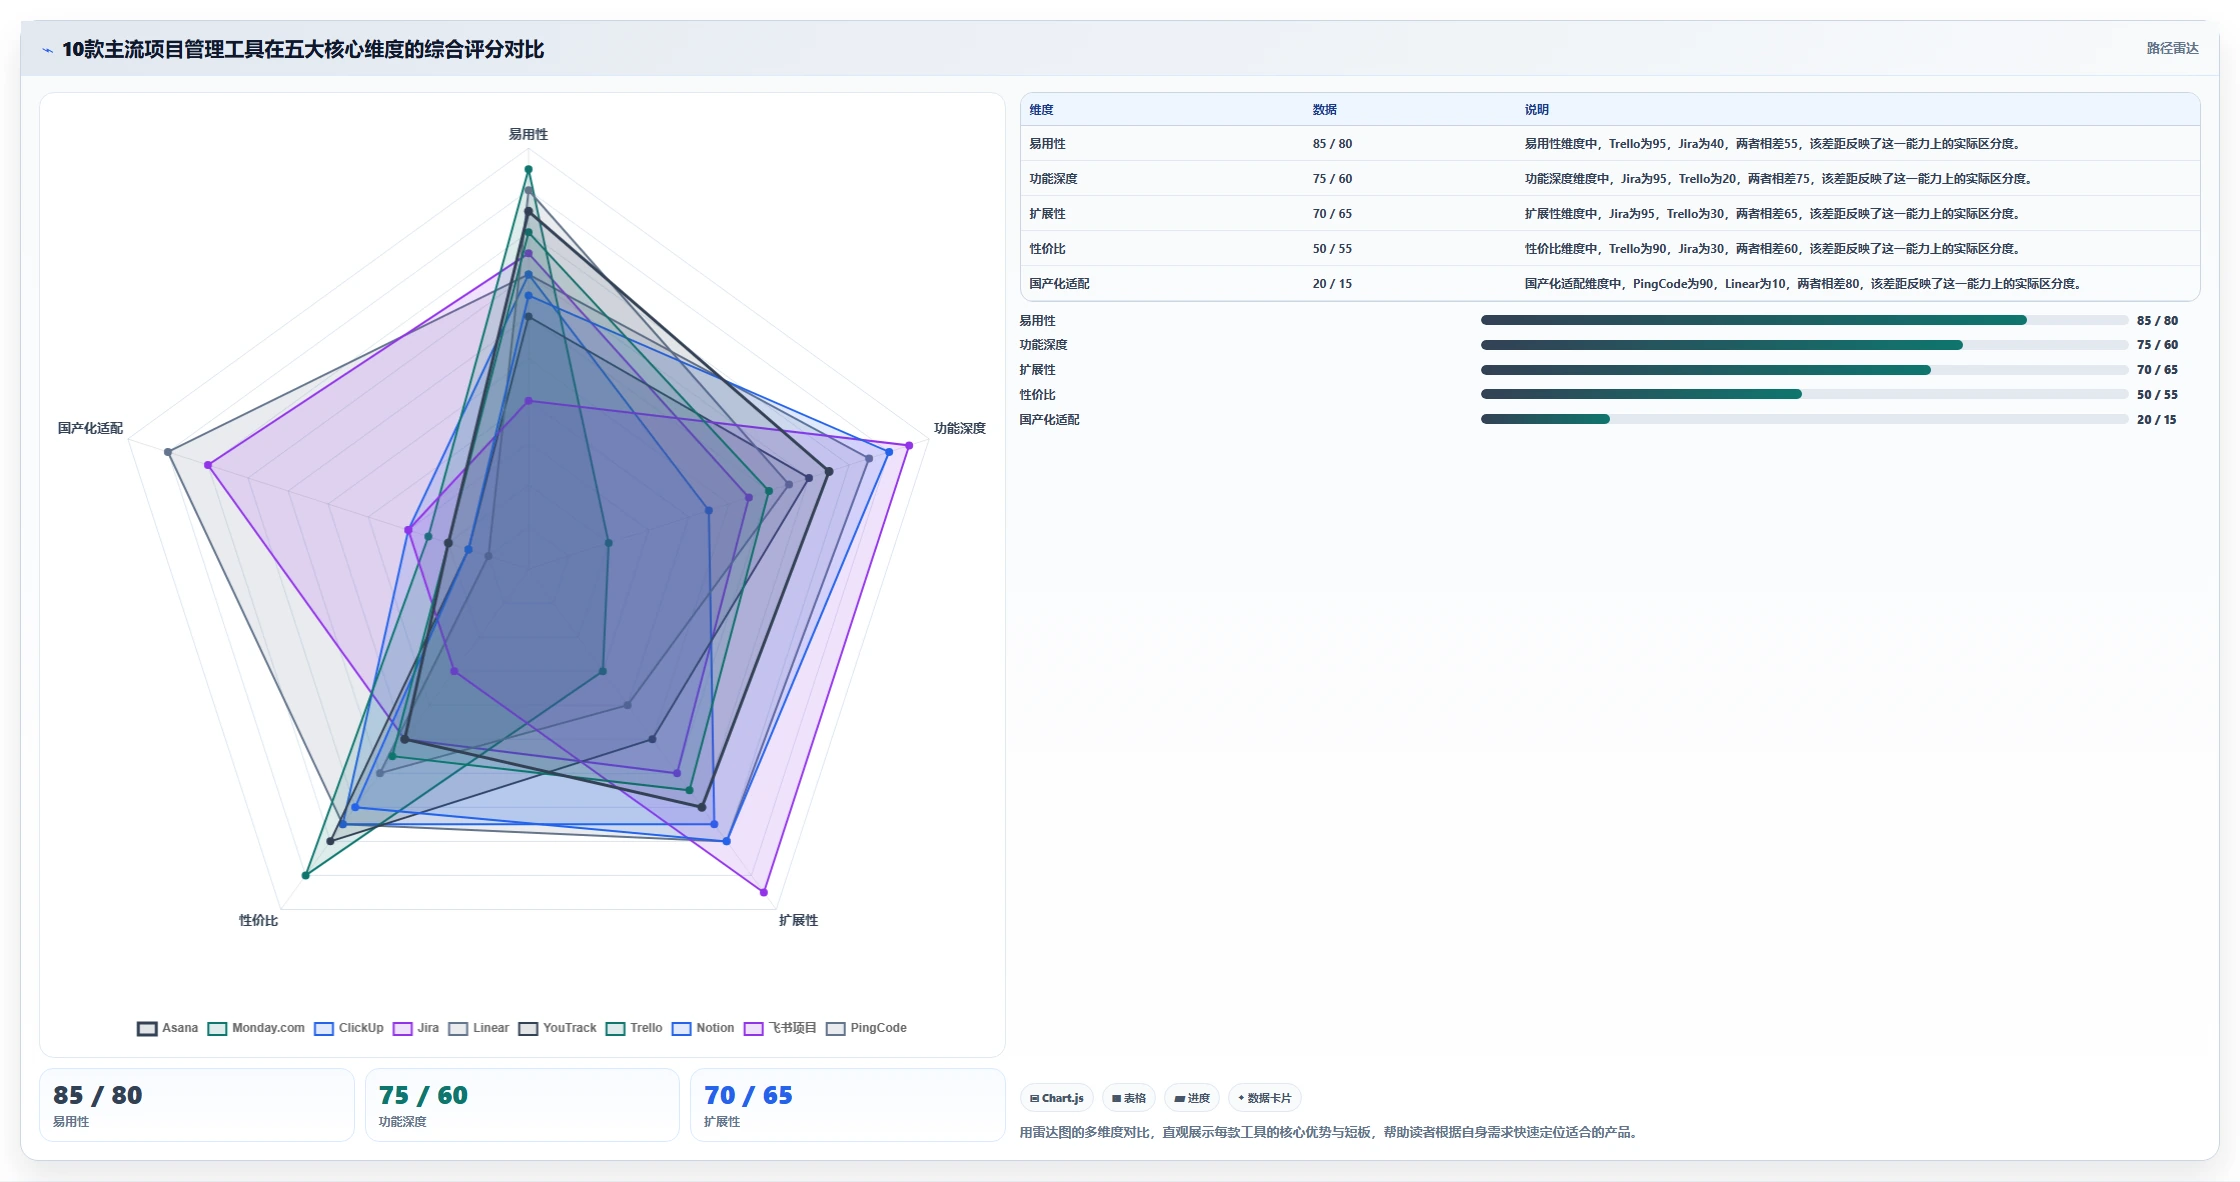2240x1182 pixels.
Task: Click the 易用性 radar axis label
Action: (528, 134)
